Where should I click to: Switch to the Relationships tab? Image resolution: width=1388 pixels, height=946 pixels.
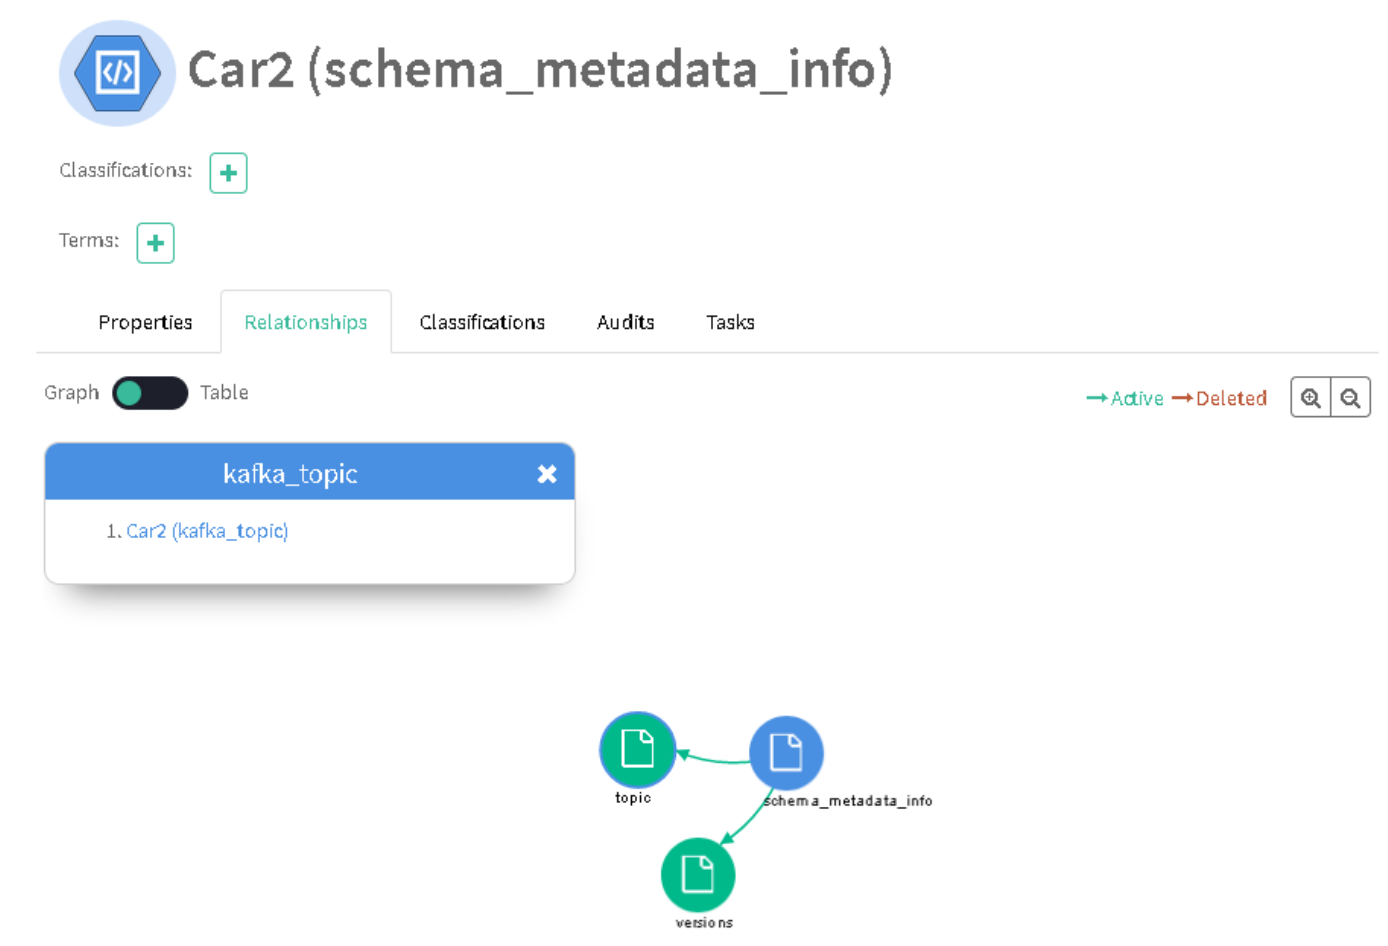pos(306,322)
